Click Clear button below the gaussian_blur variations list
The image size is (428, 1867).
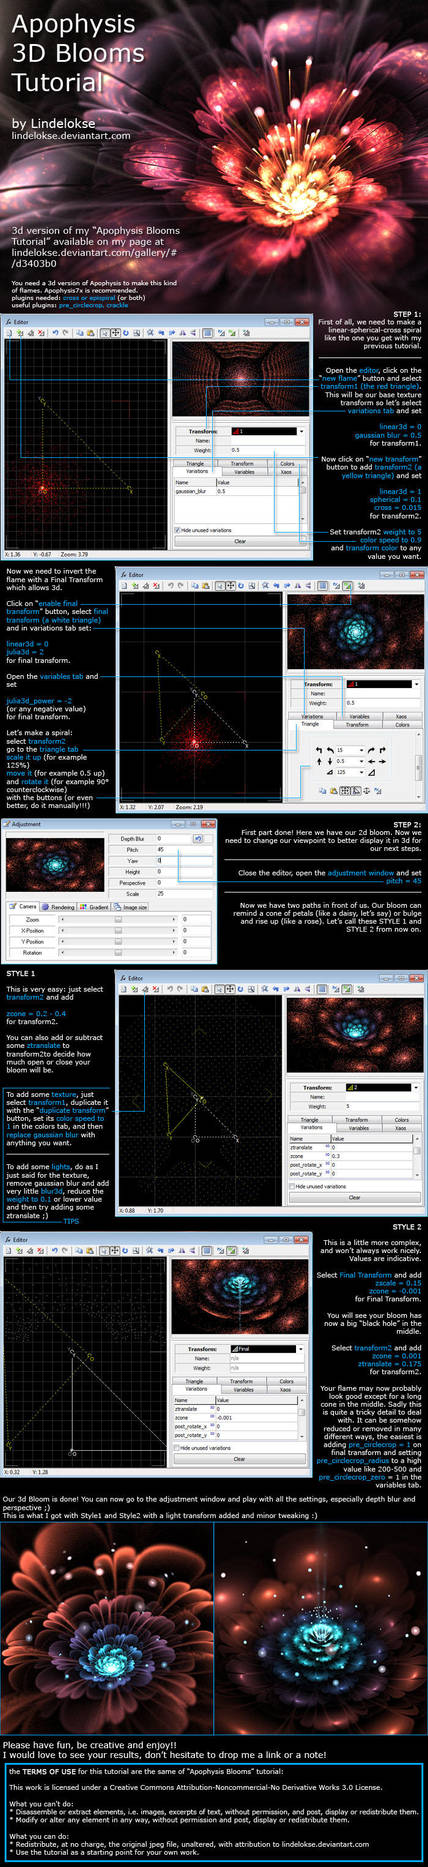(x=240, y=541)
